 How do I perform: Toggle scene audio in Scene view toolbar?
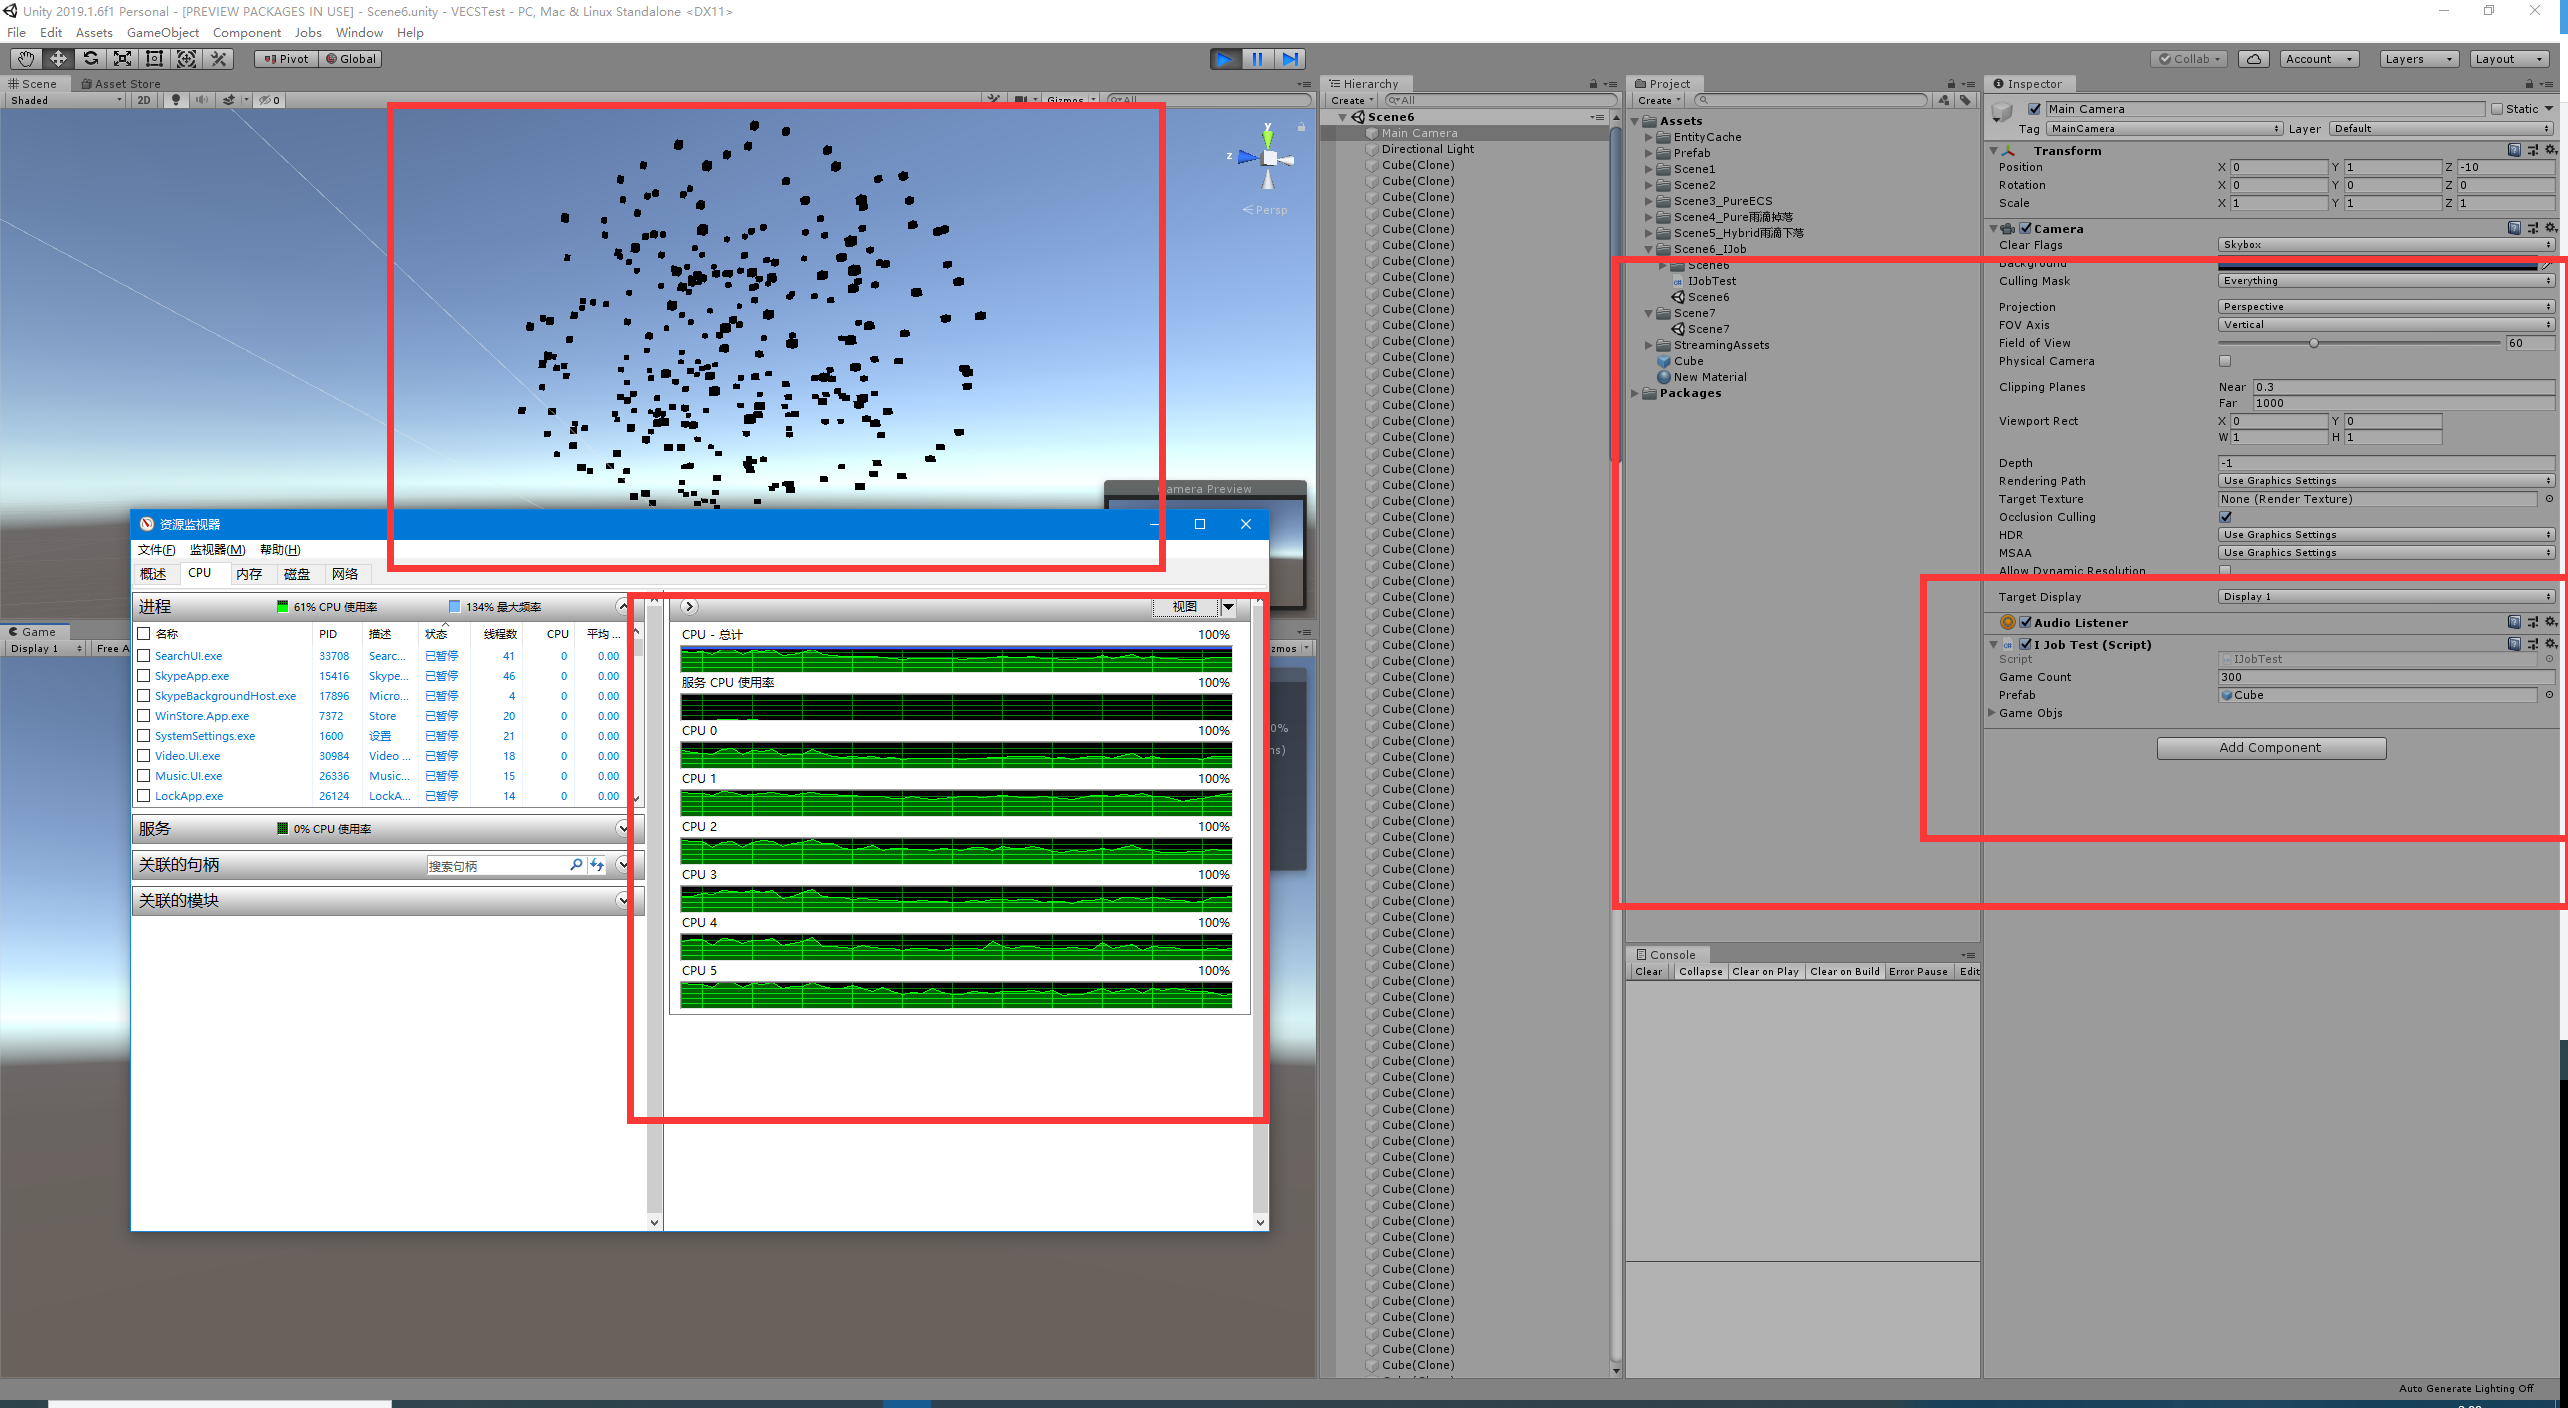[203, 100]
